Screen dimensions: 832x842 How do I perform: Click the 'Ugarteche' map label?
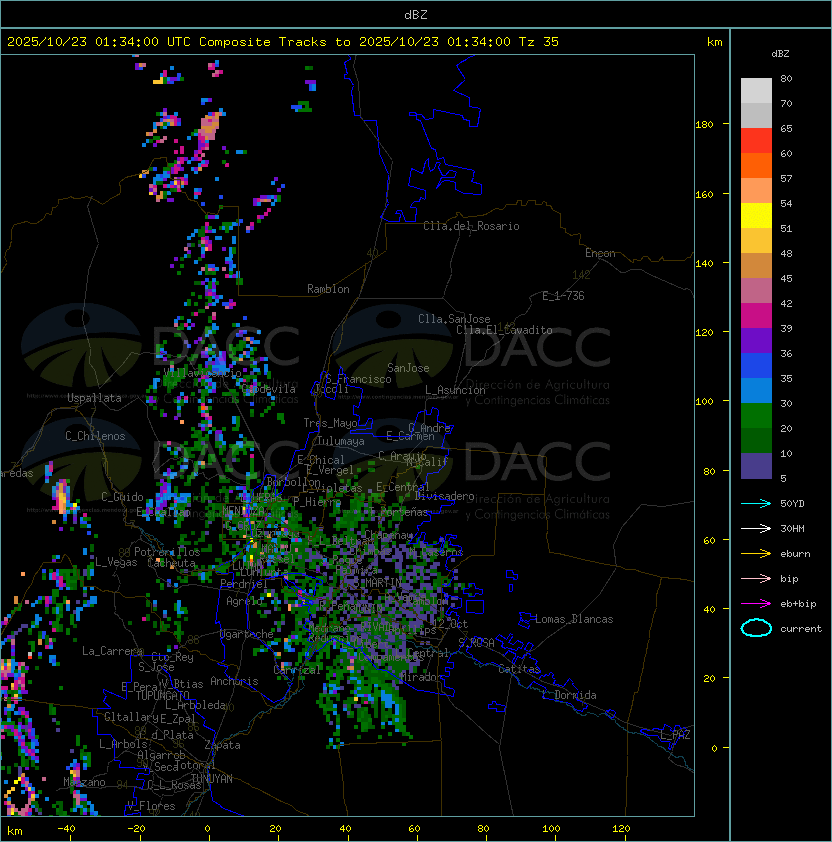tap(247, 634)
